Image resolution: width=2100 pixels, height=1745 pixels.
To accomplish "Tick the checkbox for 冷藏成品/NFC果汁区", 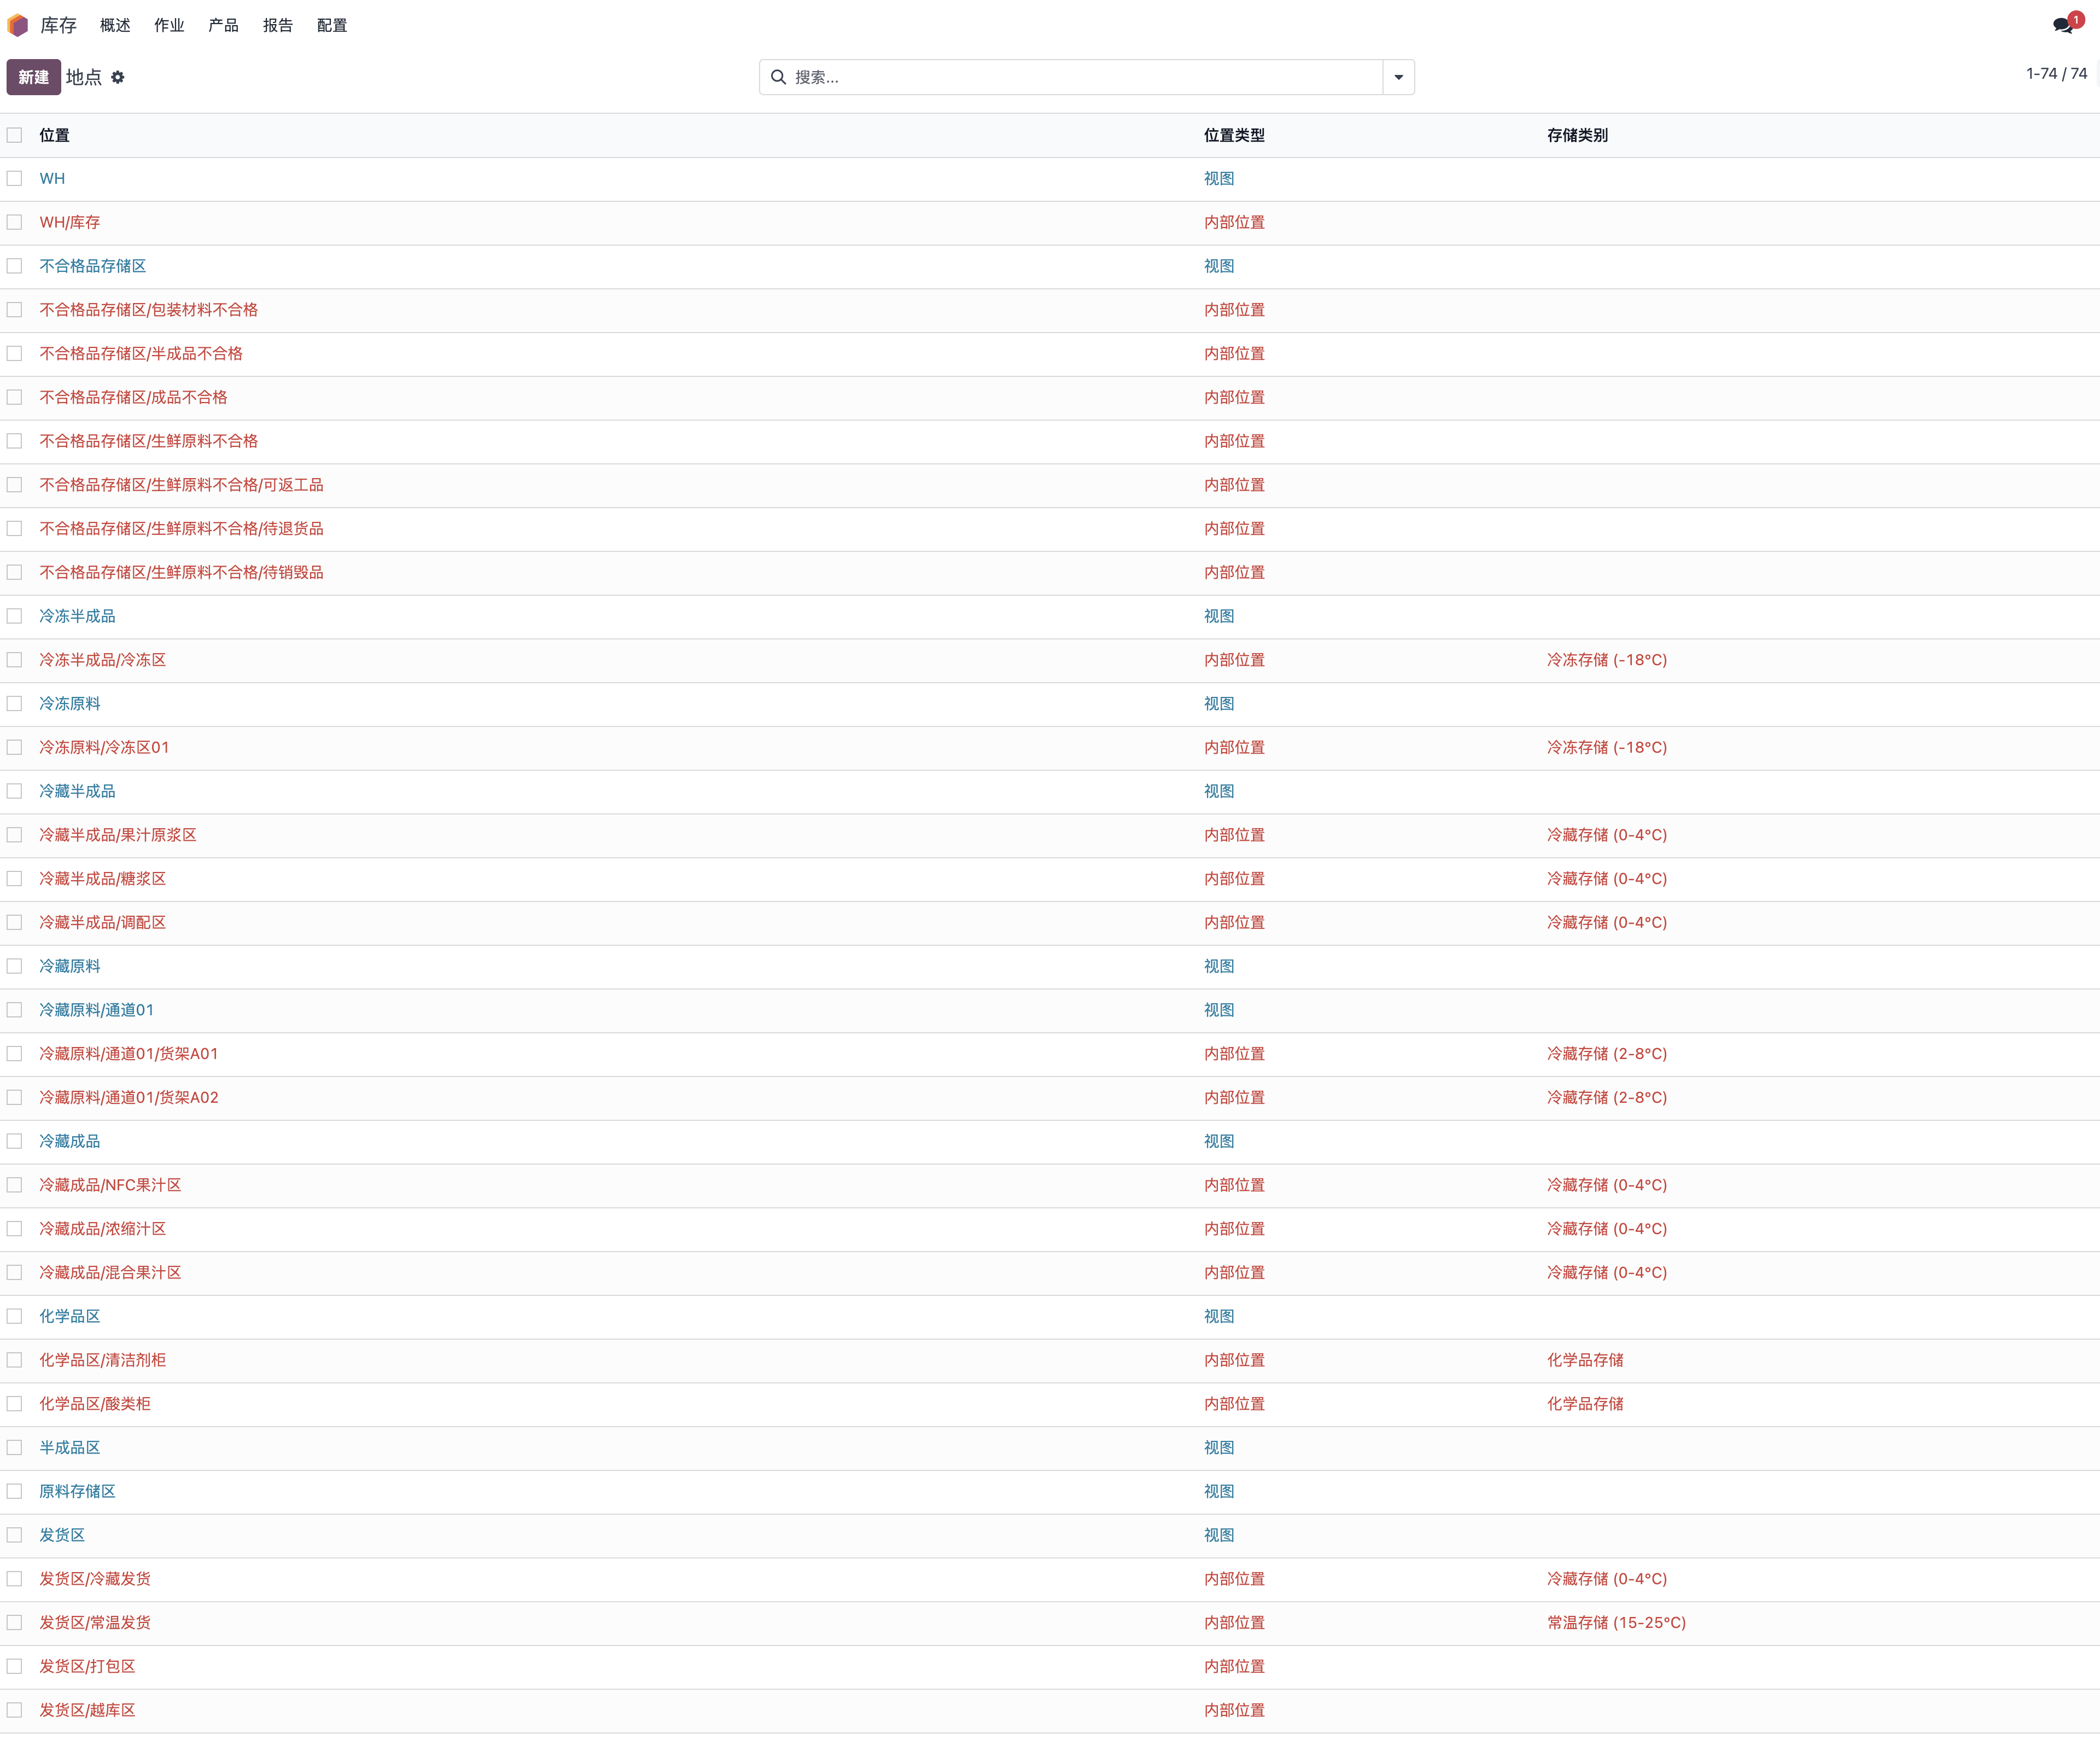I will click(14, 1185).
